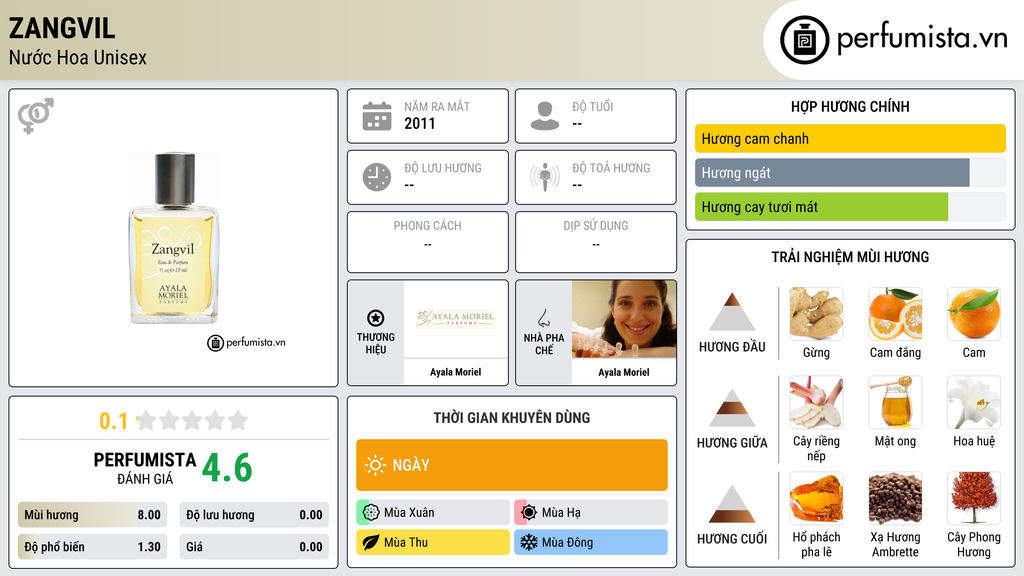Click the 0.1 user rating number
This screenshot has width=1024, height=576.
tap(114, 421)
